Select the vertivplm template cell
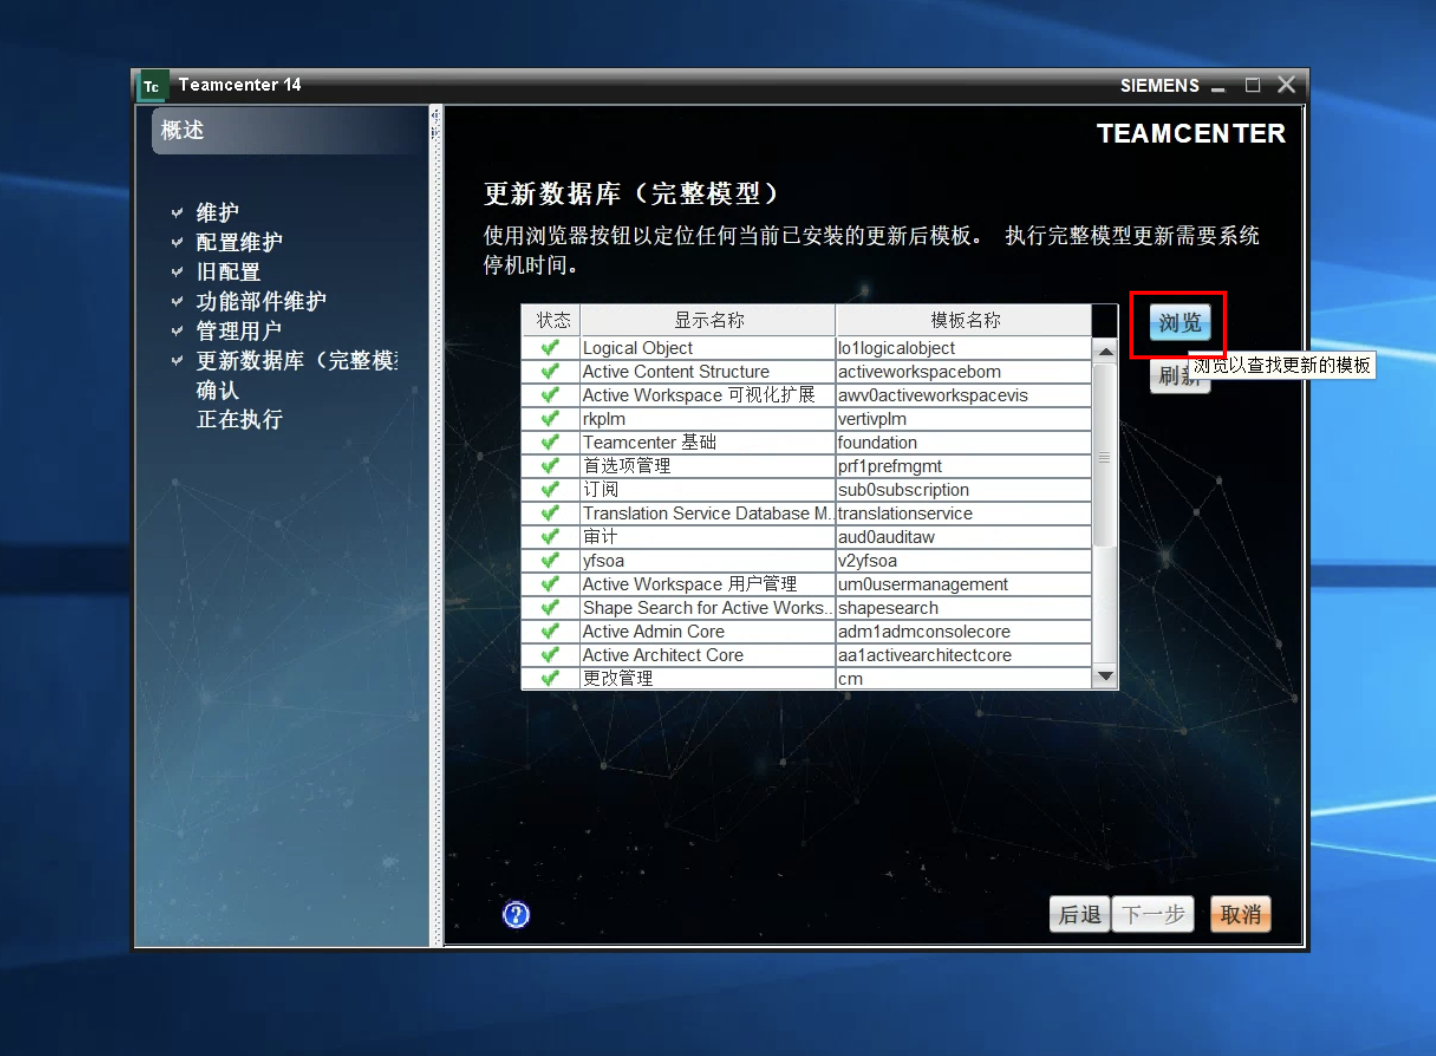The width and height of the screenshot is (1436, 1056). (x=964, y=419)
